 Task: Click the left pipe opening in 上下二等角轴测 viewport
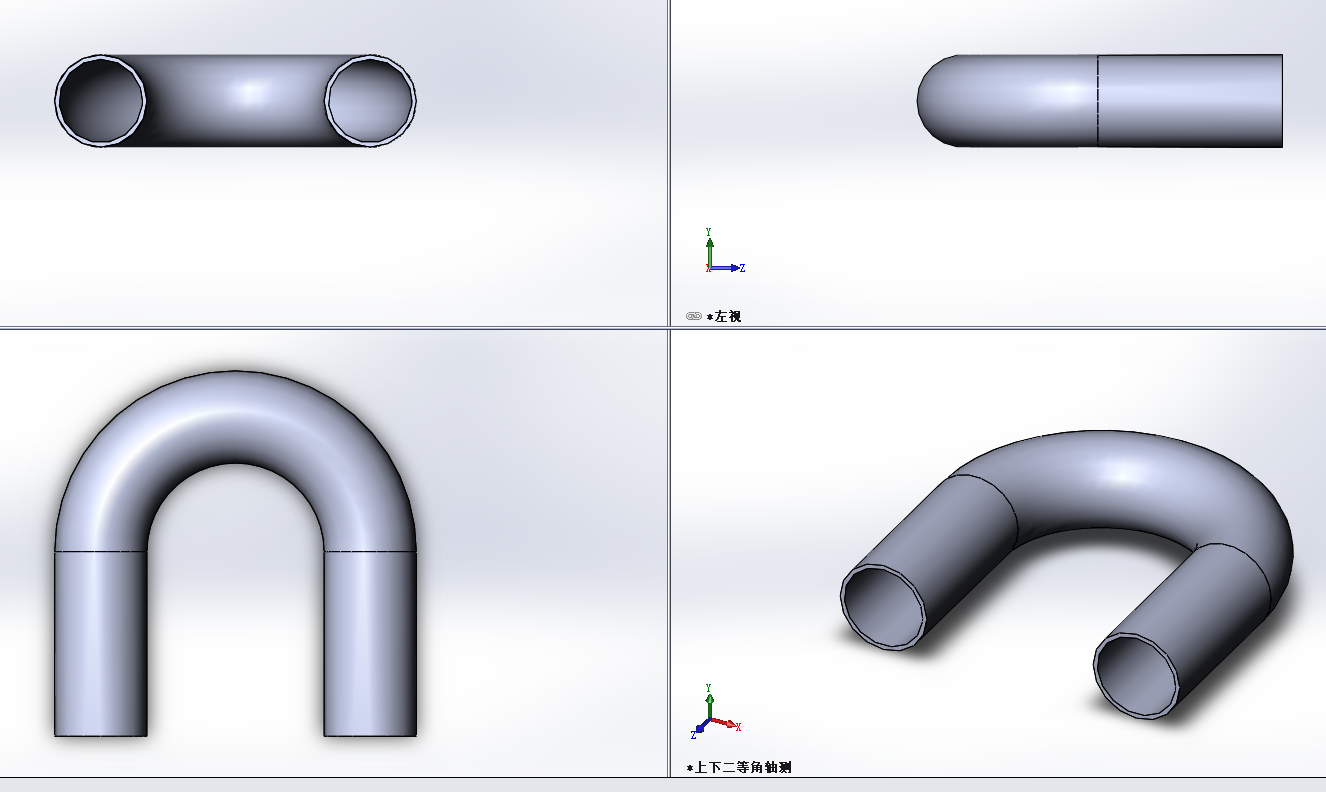(x=882, y=607)
